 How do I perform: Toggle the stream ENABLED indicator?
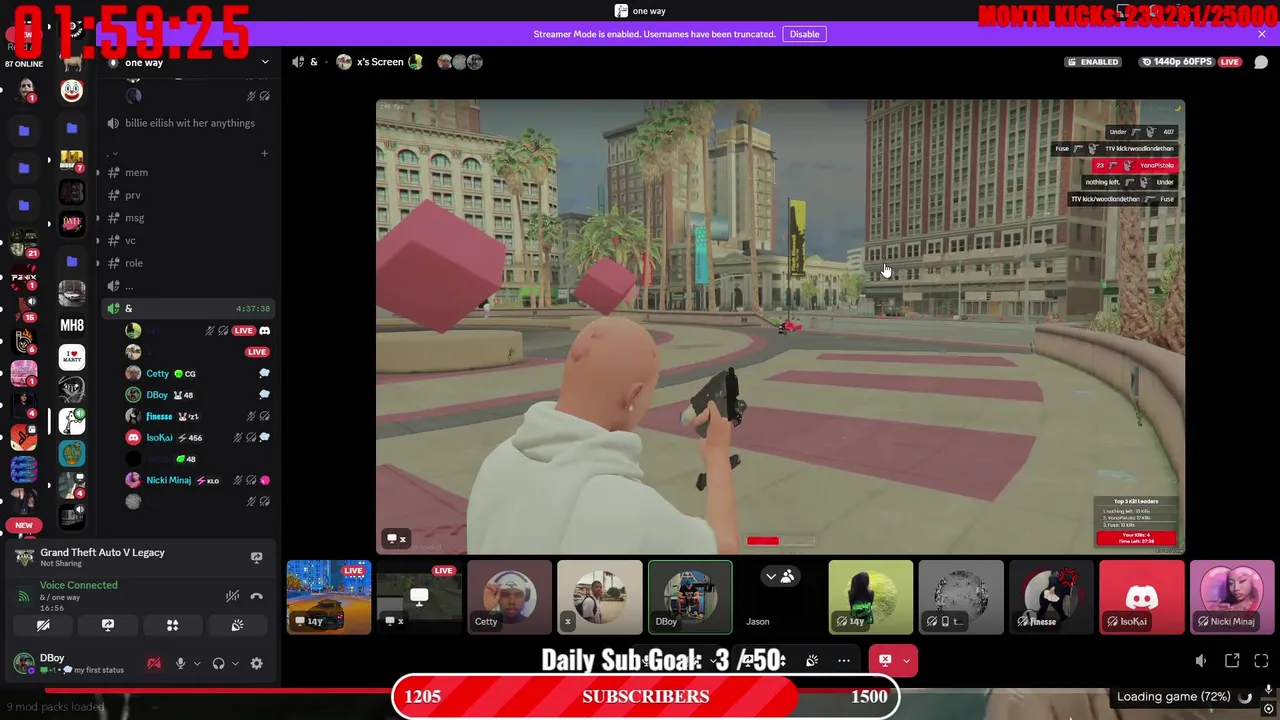(x=1093, y=62)
